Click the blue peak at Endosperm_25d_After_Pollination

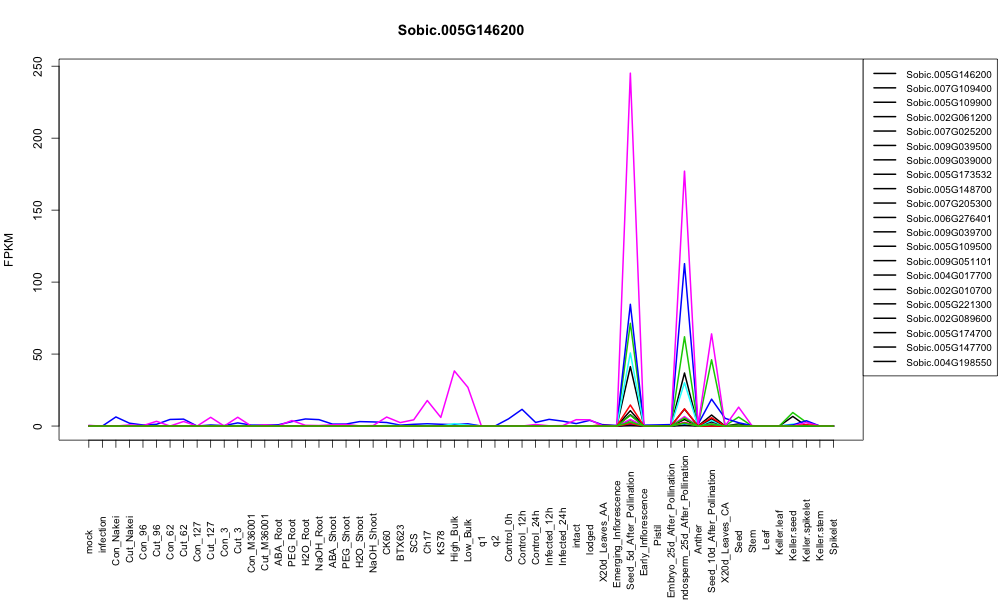point(684,264)
